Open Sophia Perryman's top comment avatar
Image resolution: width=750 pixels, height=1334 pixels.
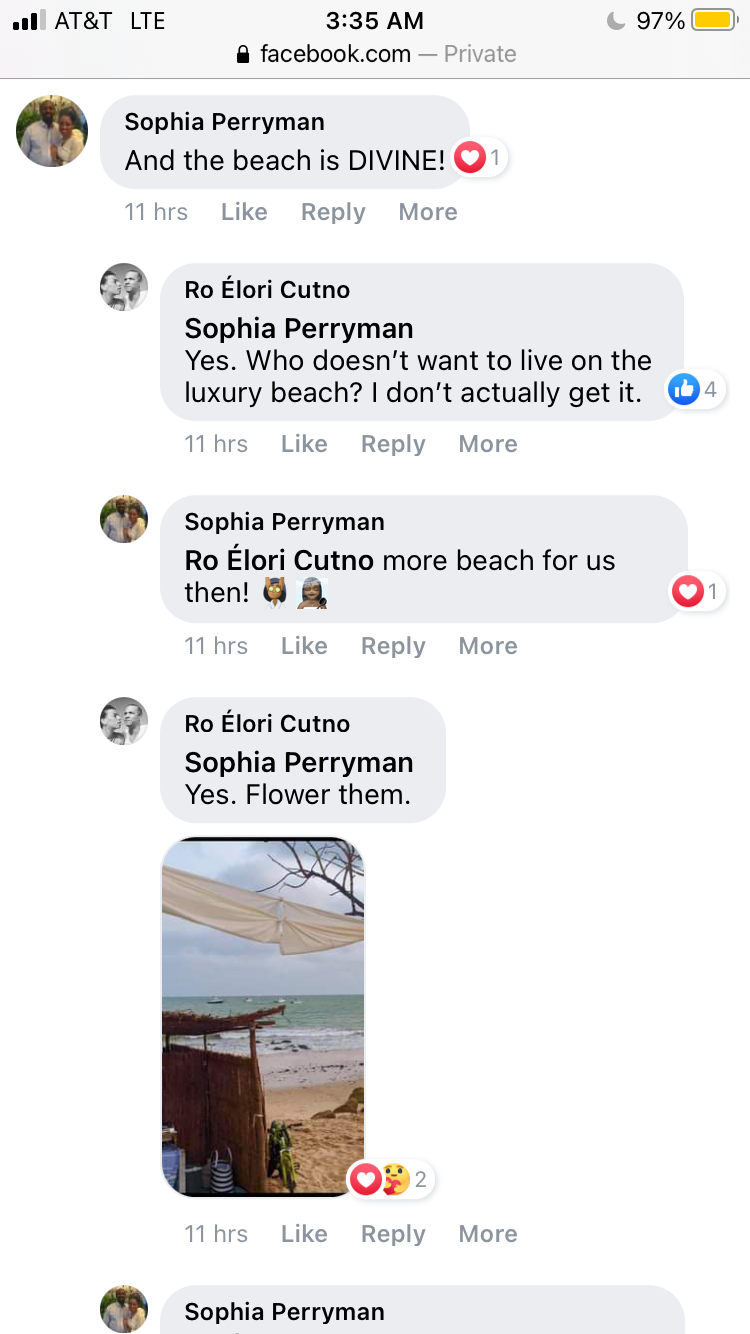(52, 131)
